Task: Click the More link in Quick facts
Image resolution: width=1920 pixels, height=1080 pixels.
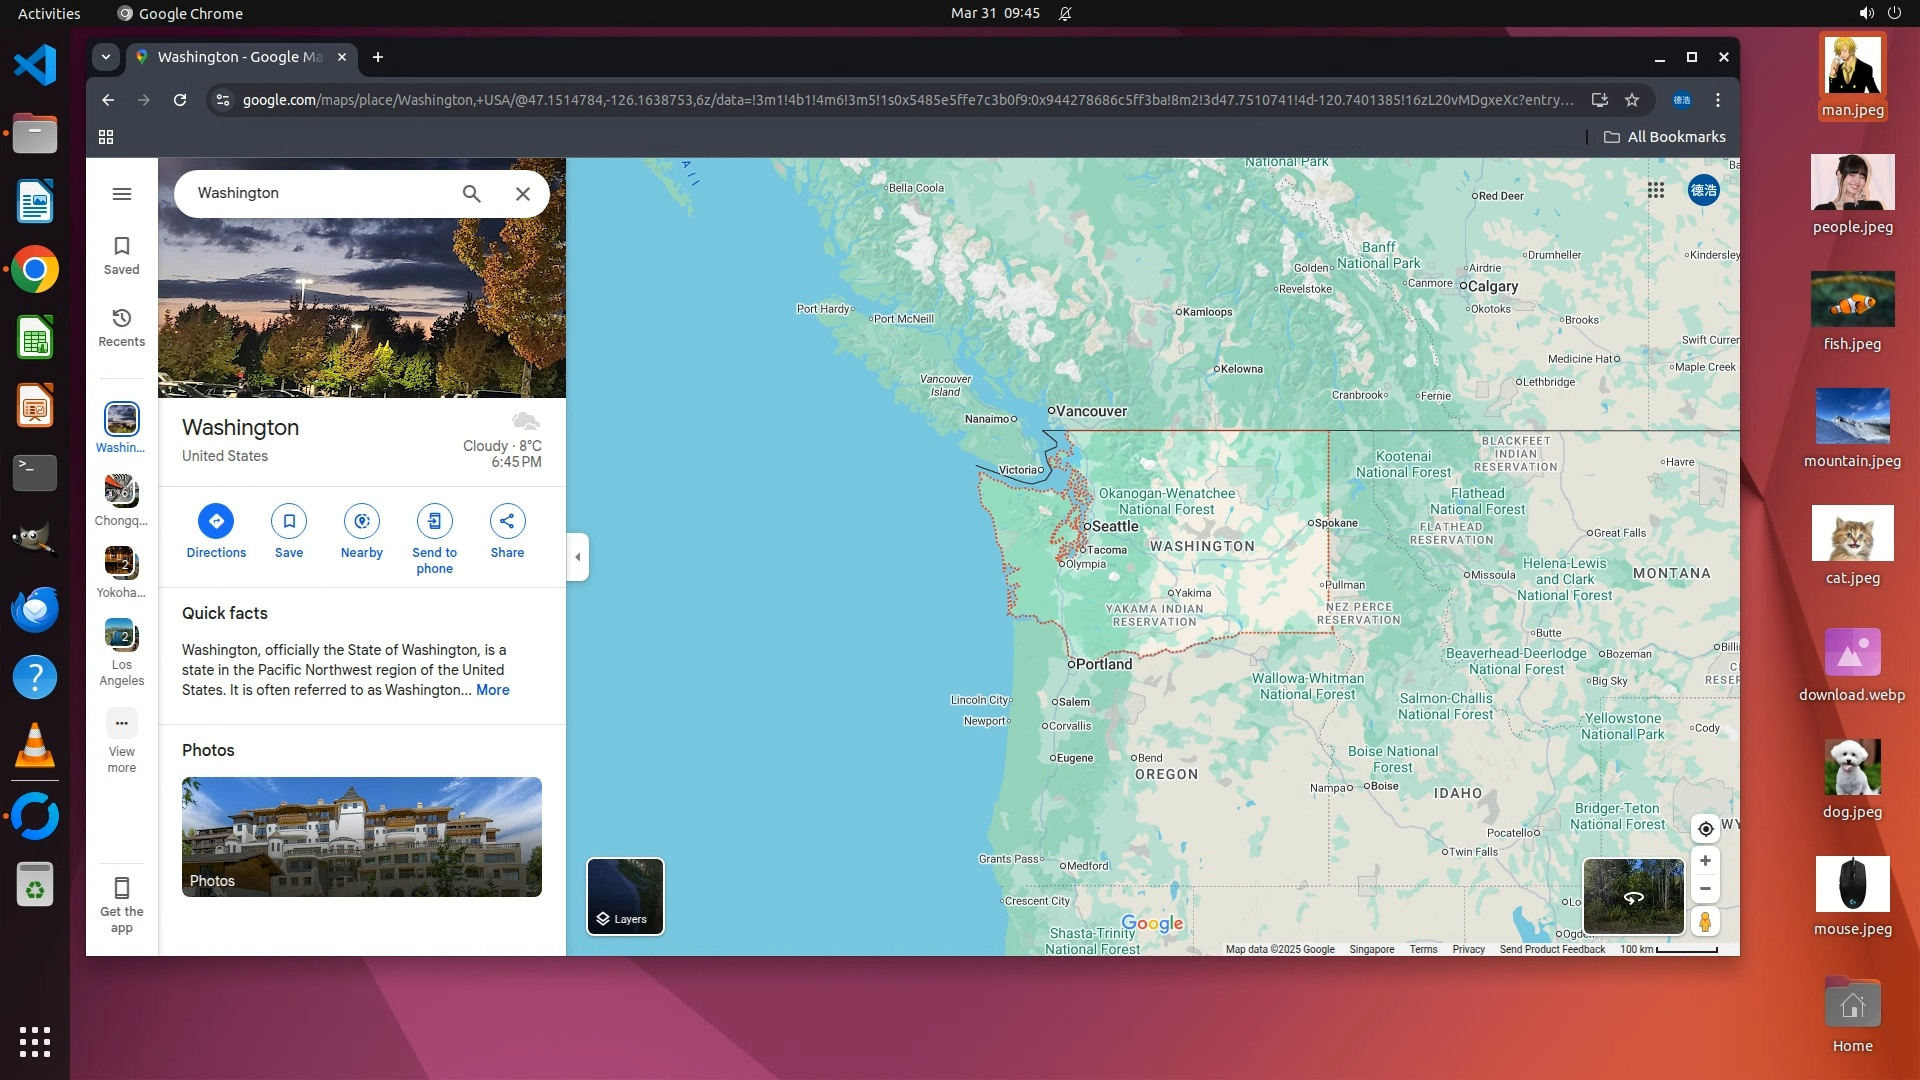Action: click(x=493, y=690)
